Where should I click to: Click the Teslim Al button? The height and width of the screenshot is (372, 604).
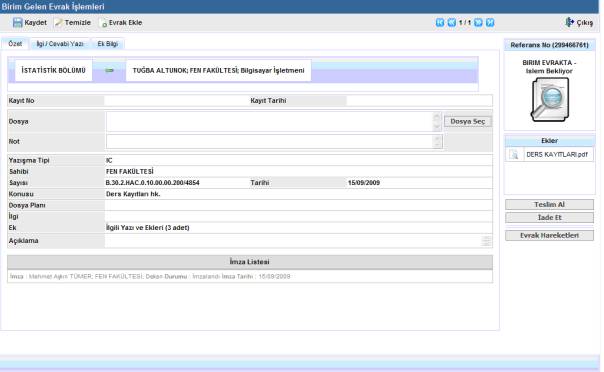tap(549, 204)
